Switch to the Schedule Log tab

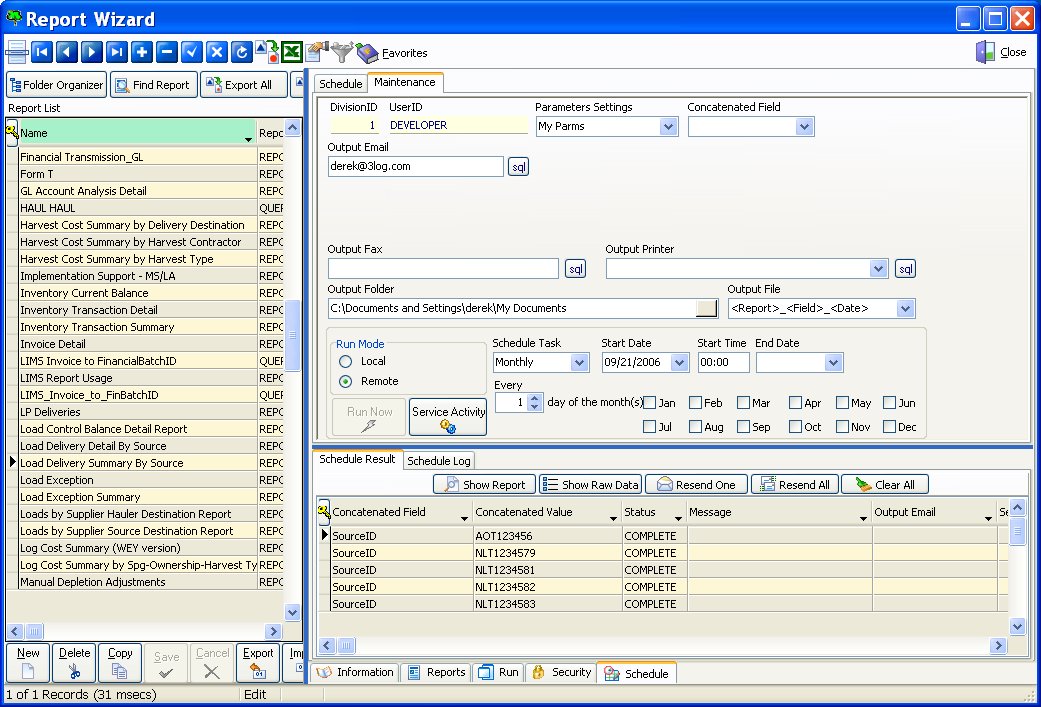click(x=439, y=461)
